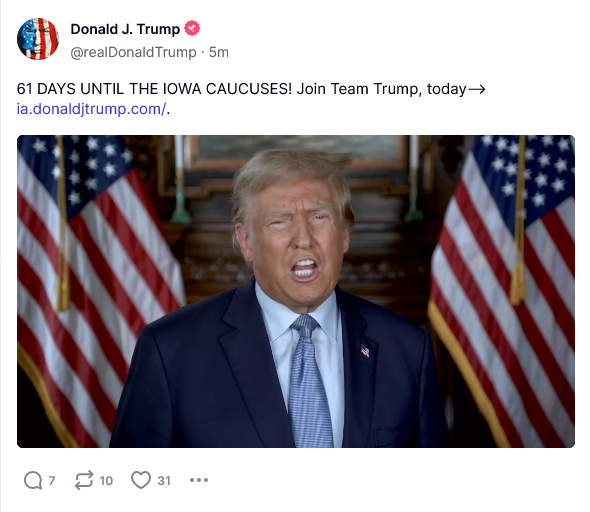Click the like count 31

pyautogui.click(x=164, y=481)
